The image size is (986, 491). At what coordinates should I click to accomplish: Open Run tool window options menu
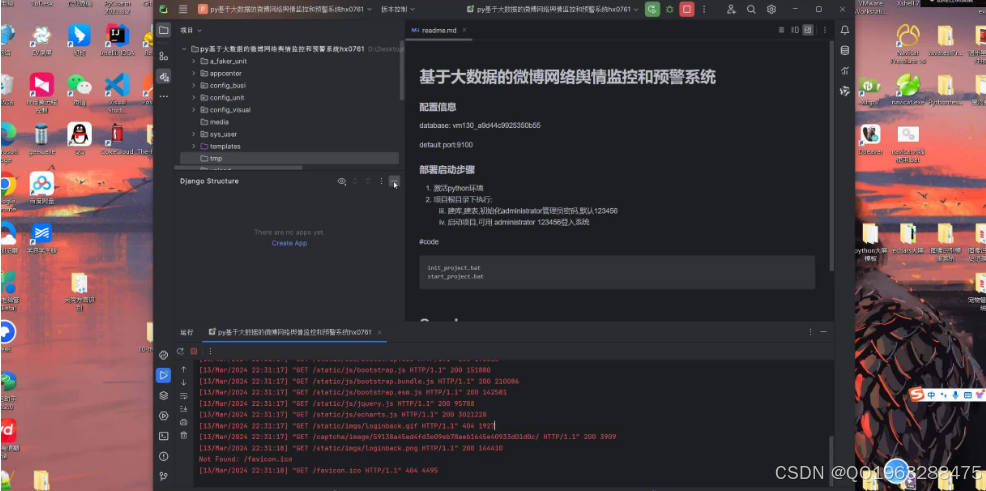[810, 332]
